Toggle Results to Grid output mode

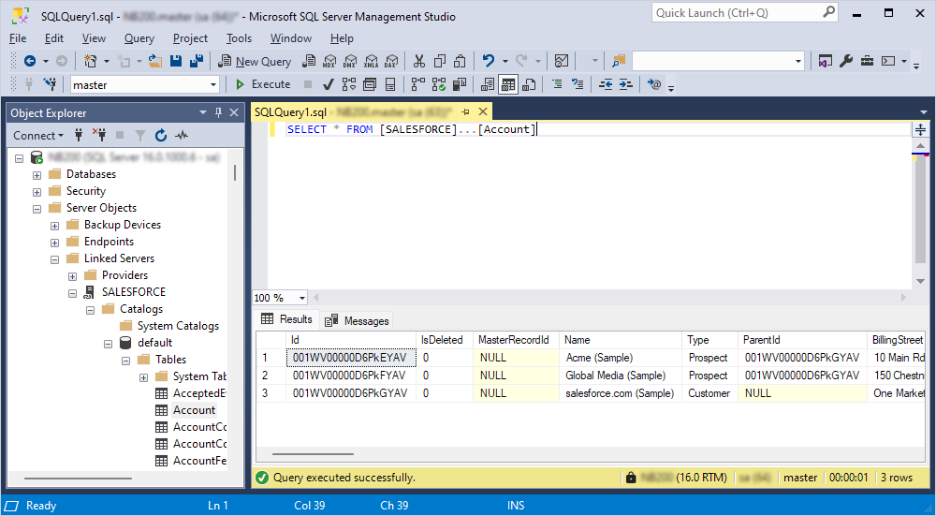pos(508,85)
